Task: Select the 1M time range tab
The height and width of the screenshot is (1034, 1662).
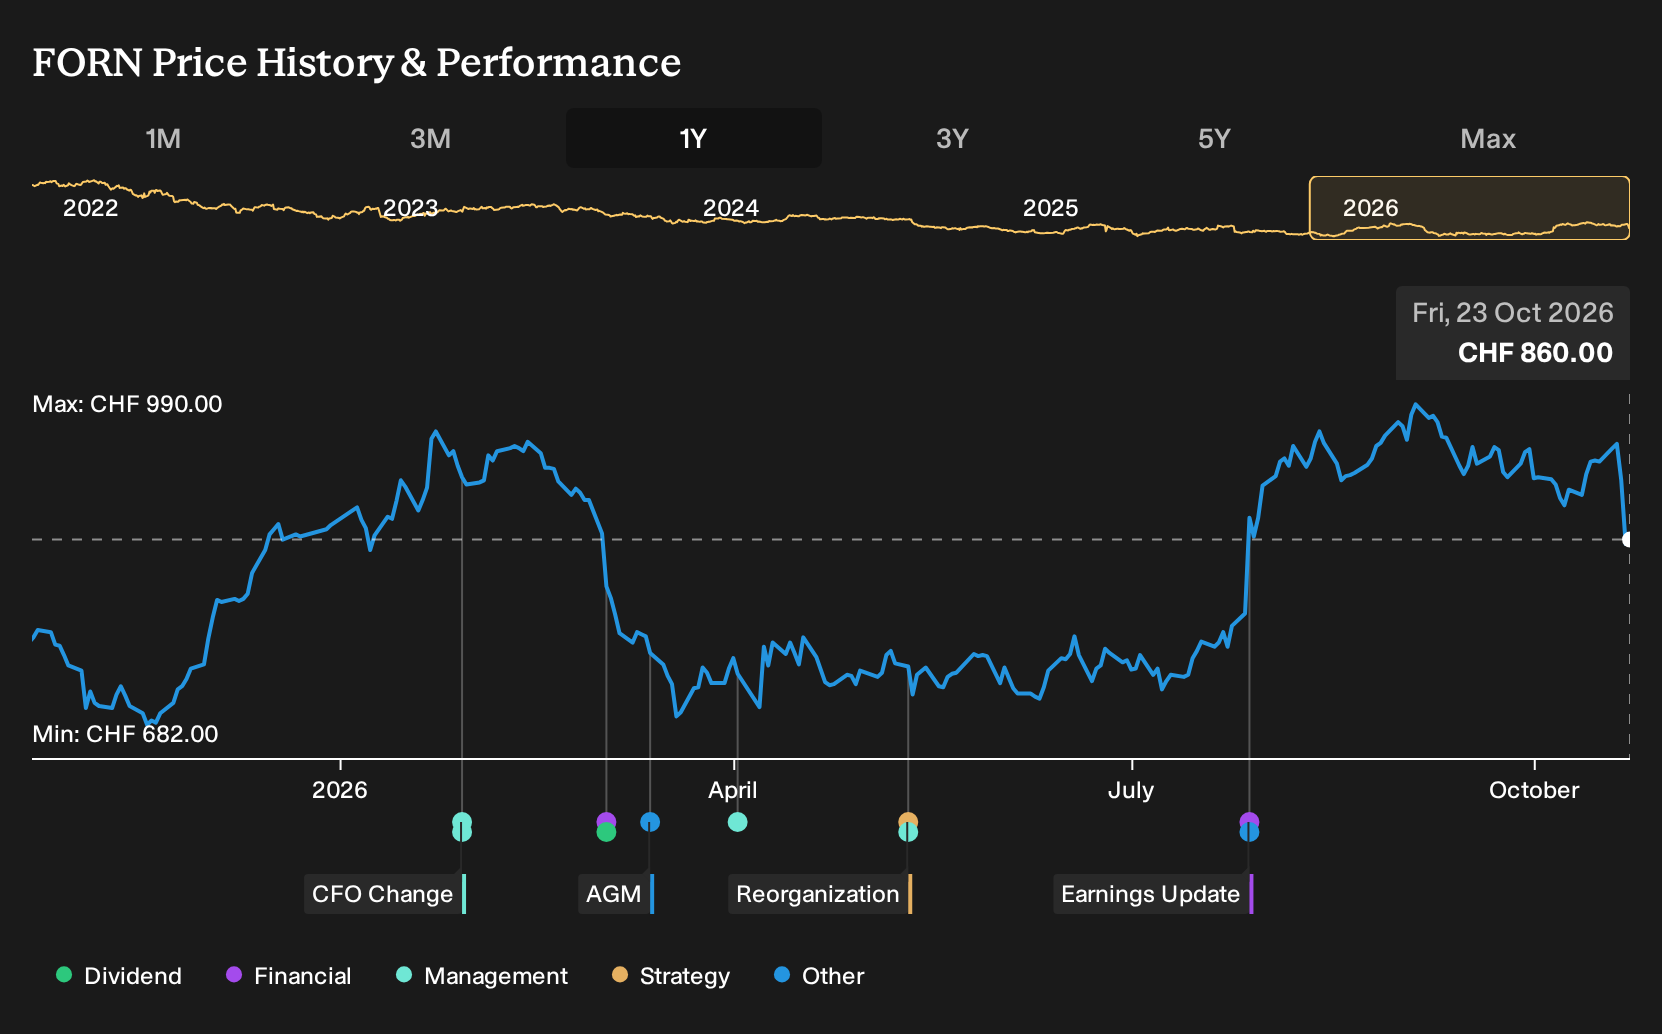Action: 163,138
